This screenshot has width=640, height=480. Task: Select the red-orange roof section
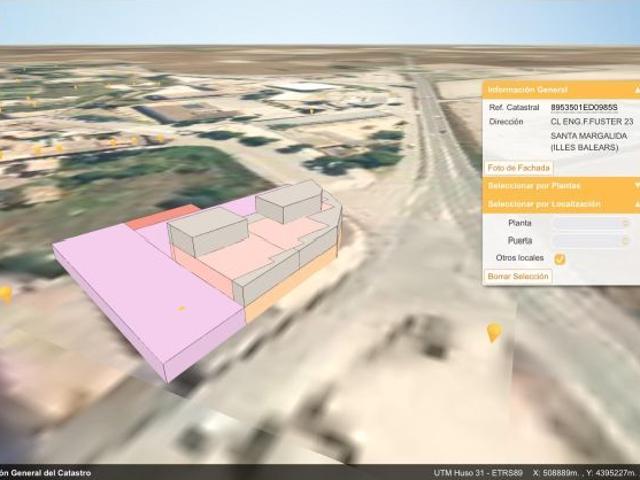[x=162, y=217]
